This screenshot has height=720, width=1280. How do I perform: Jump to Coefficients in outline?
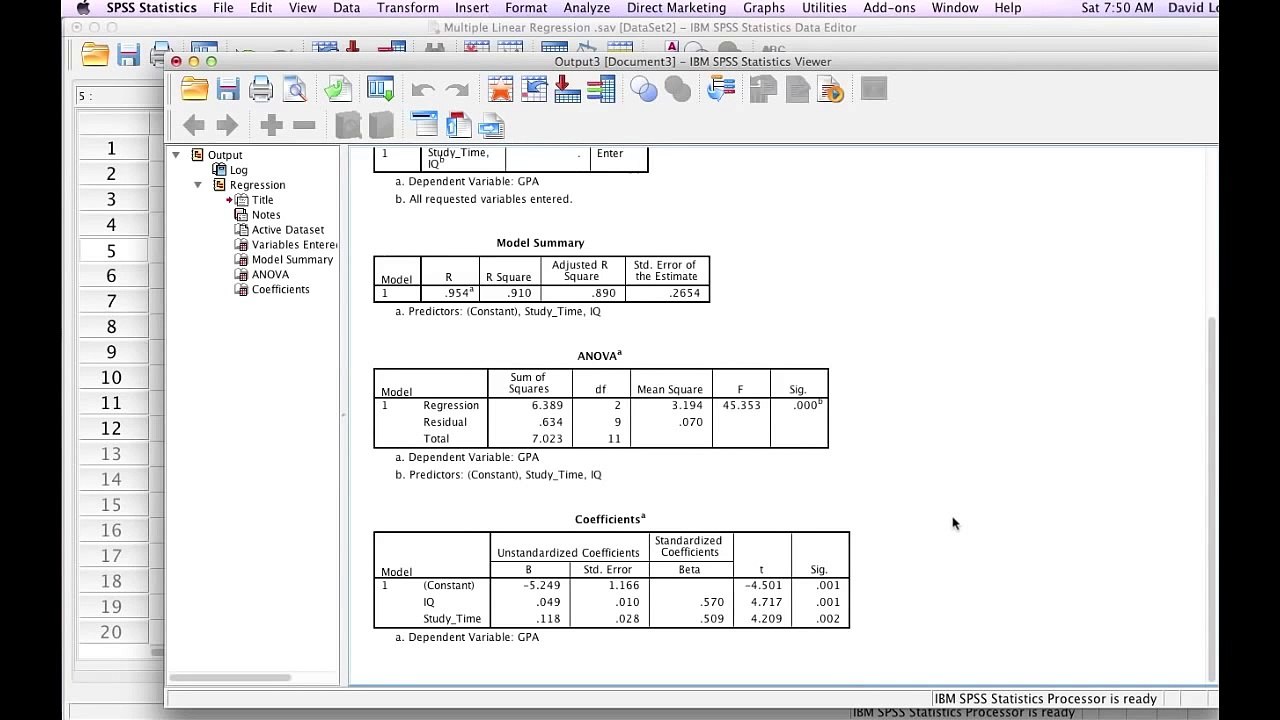[280, 290]
